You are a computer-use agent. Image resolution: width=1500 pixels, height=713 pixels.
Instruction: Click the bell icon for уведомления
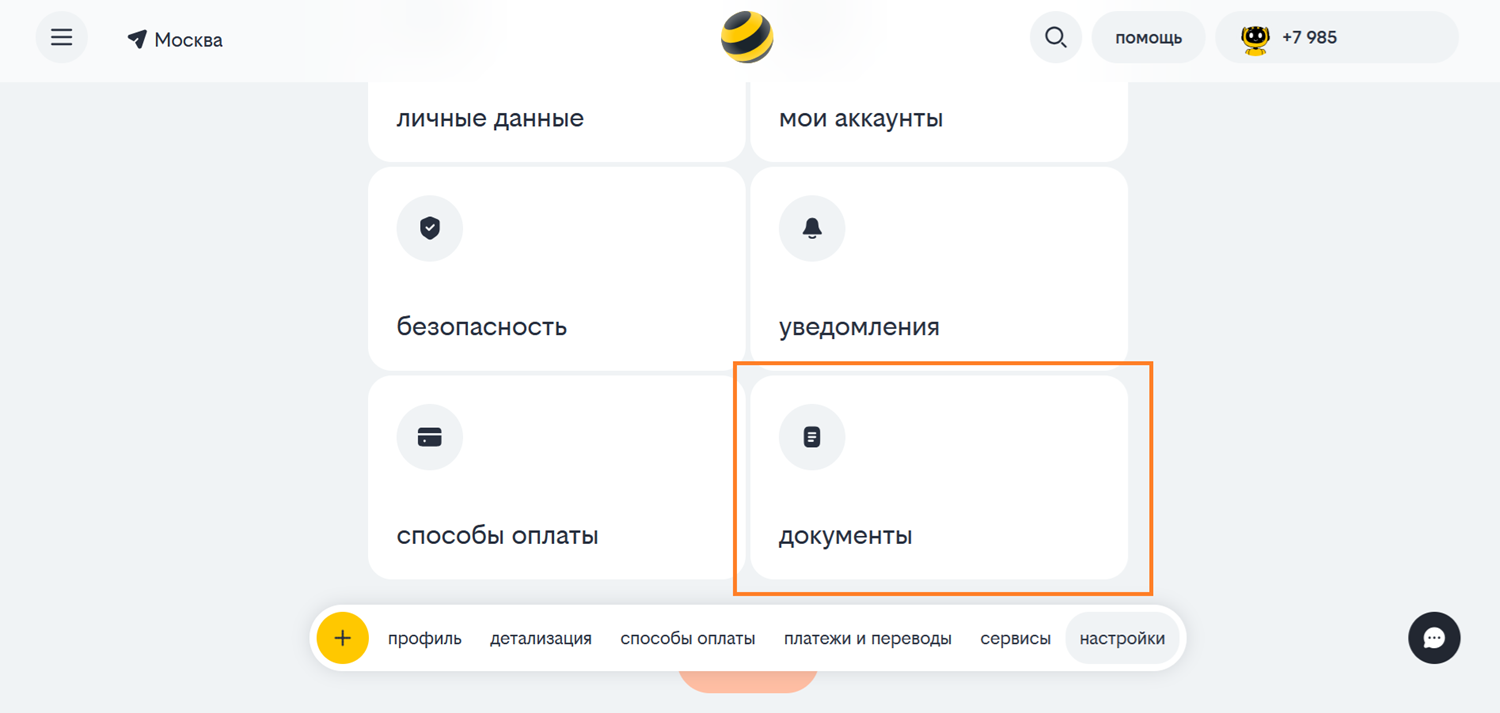(x=812, y=229)
